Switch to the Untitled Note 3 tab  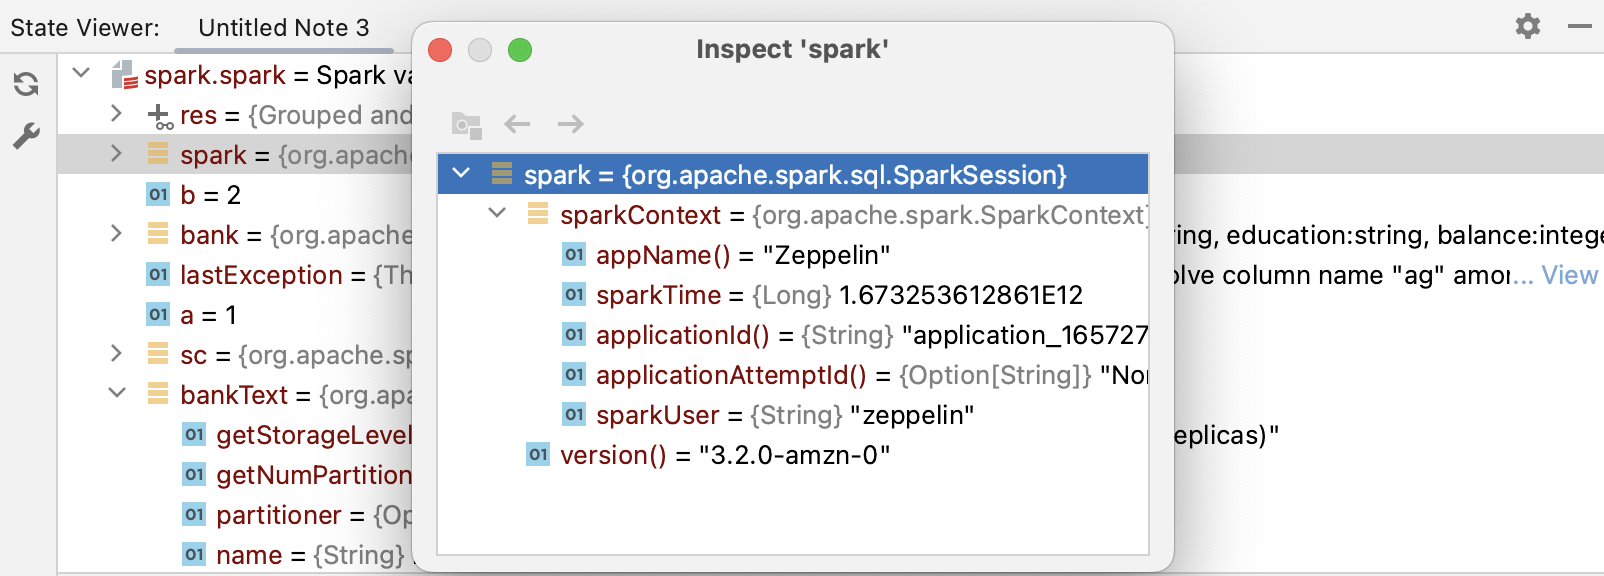(284, 27)
